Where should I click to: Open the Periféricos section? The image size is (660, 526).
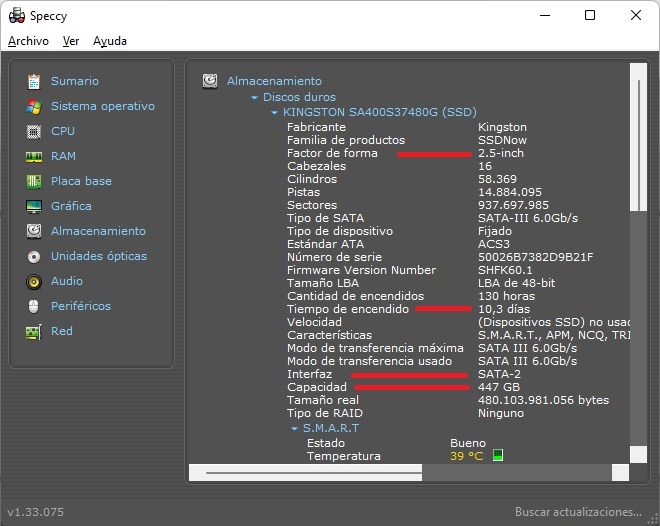(x=81, y=306)
